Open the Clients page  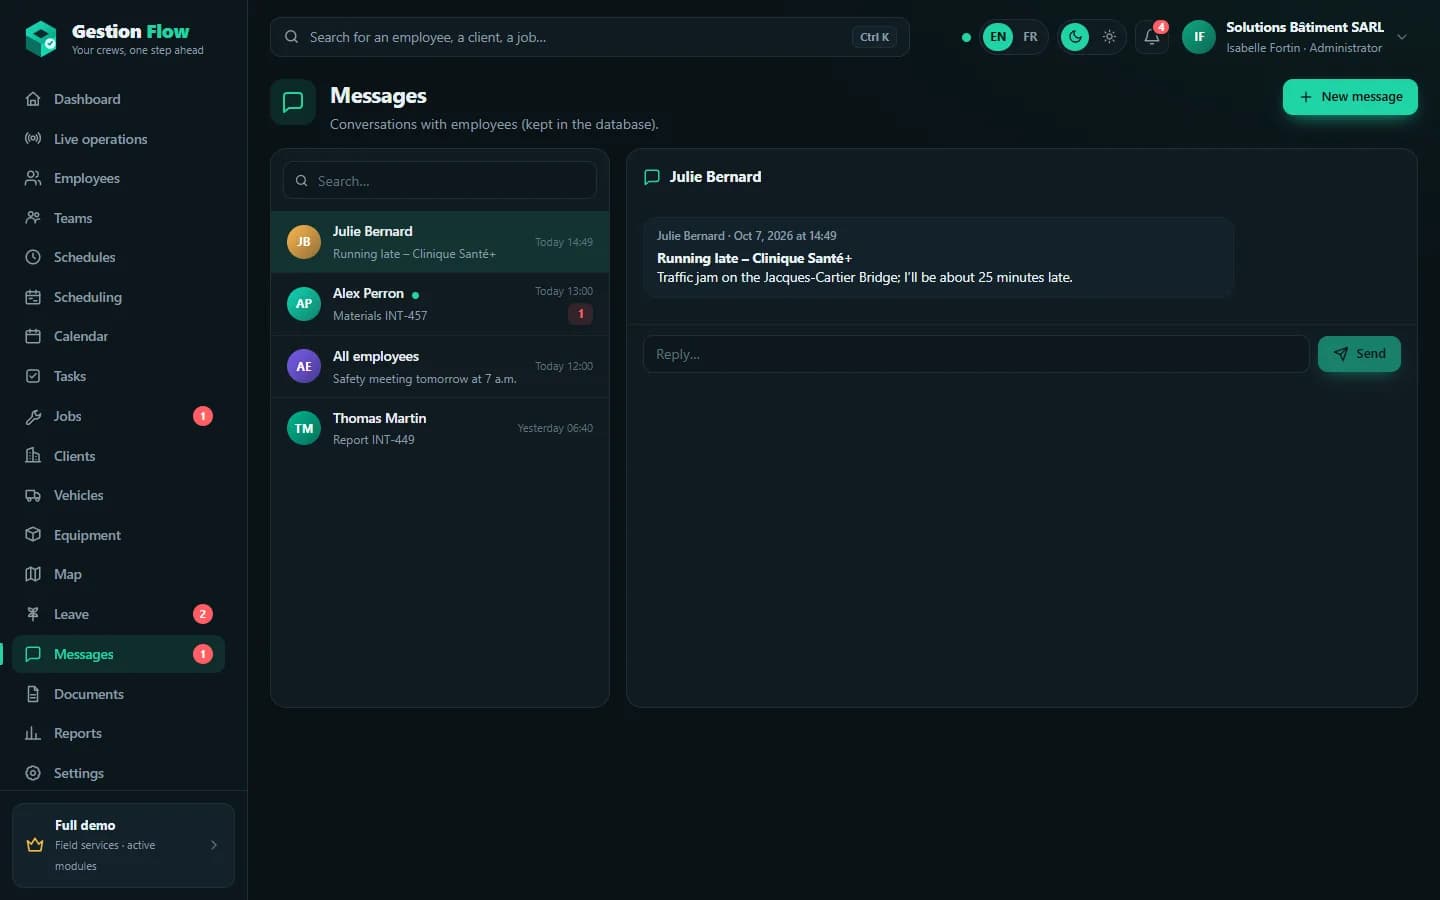(x=118, y=456)
